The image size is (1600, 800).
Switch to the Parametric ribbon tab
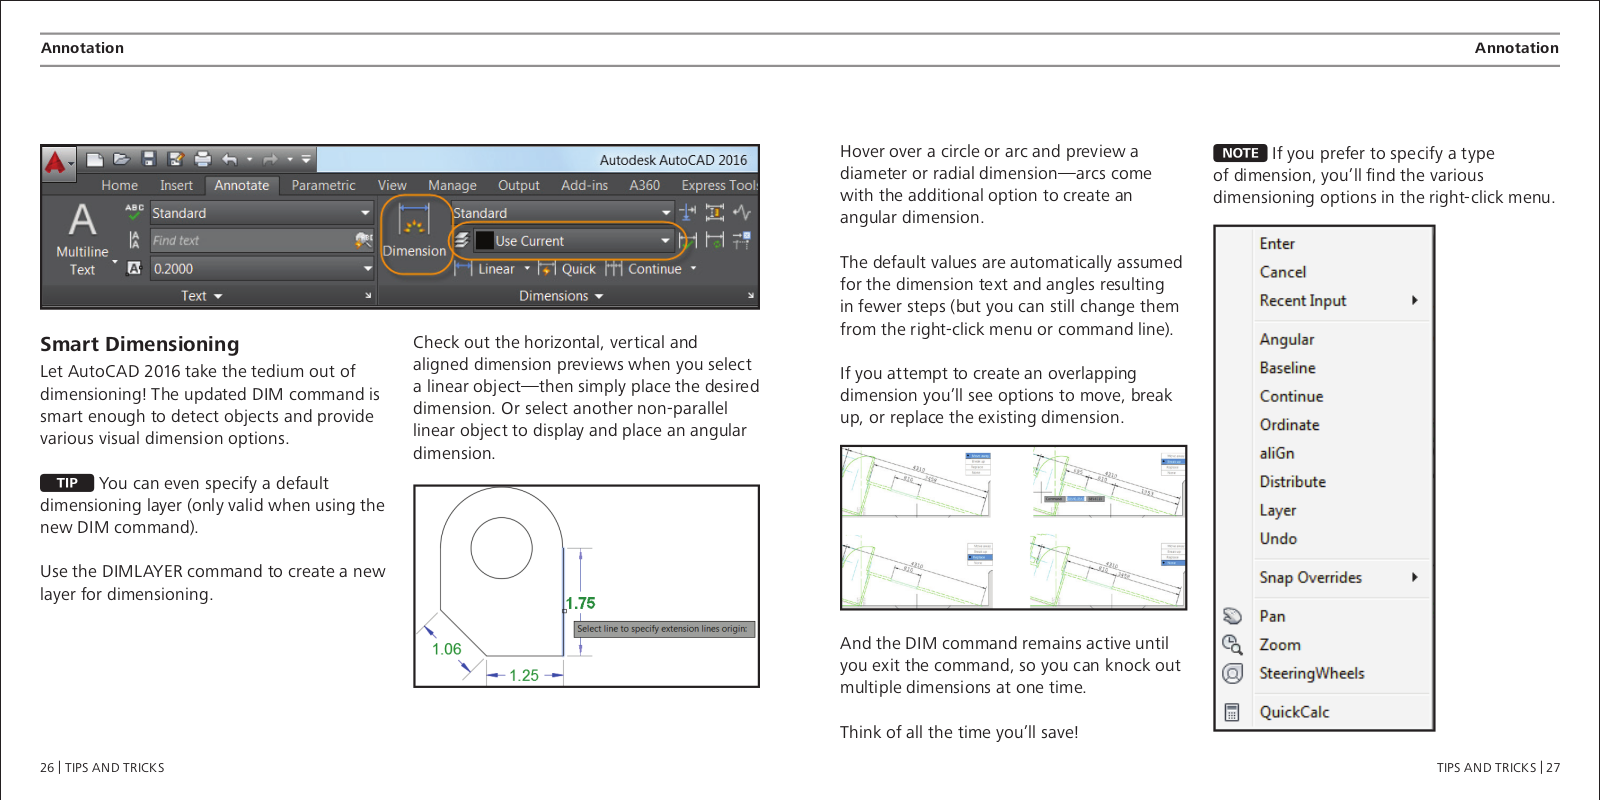tap(323, 185)
